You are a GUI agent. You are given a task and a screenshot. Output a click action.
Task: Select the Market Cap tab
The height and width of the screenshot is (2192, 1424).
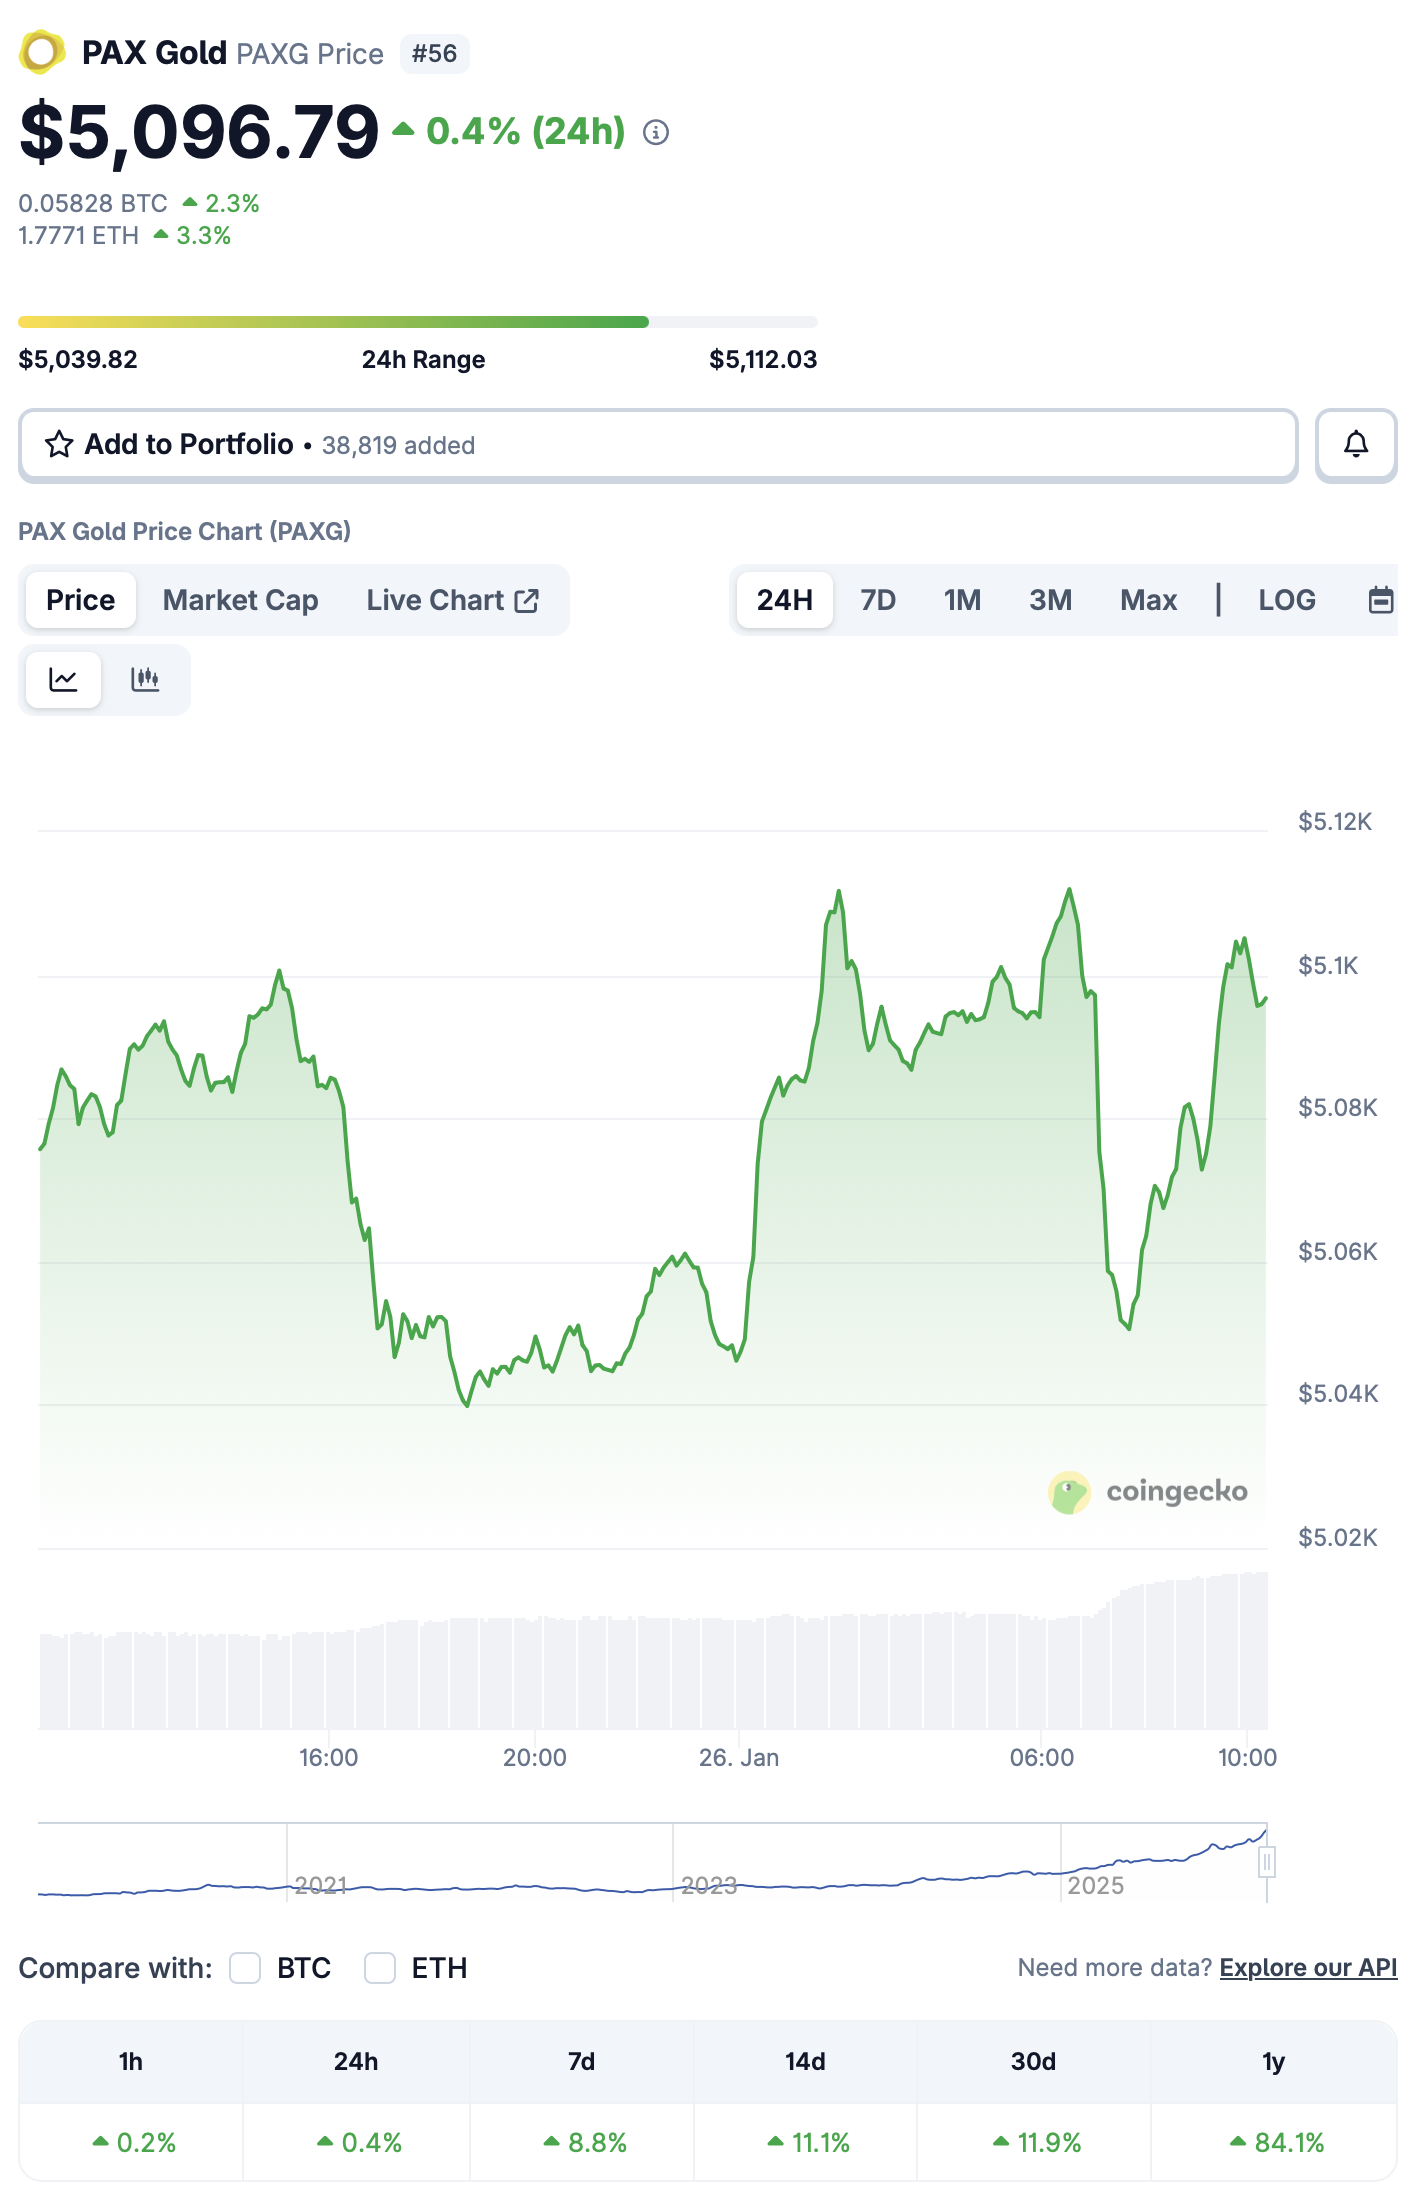coord(240,600)
